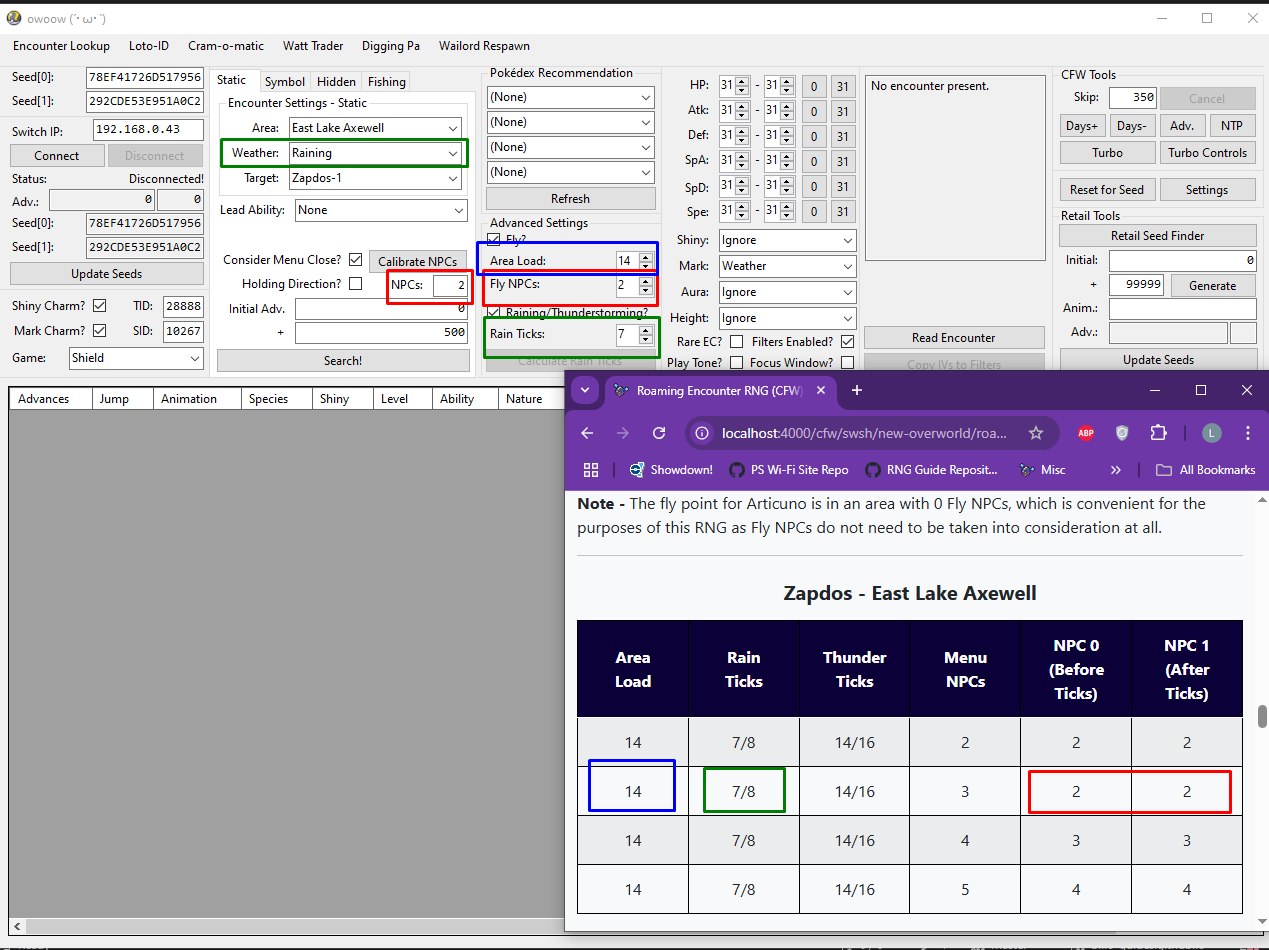The height and width of the screenshot is (950, 1269).
Task: Open the Watt Trader menu
Action: (x=313, y=46)
